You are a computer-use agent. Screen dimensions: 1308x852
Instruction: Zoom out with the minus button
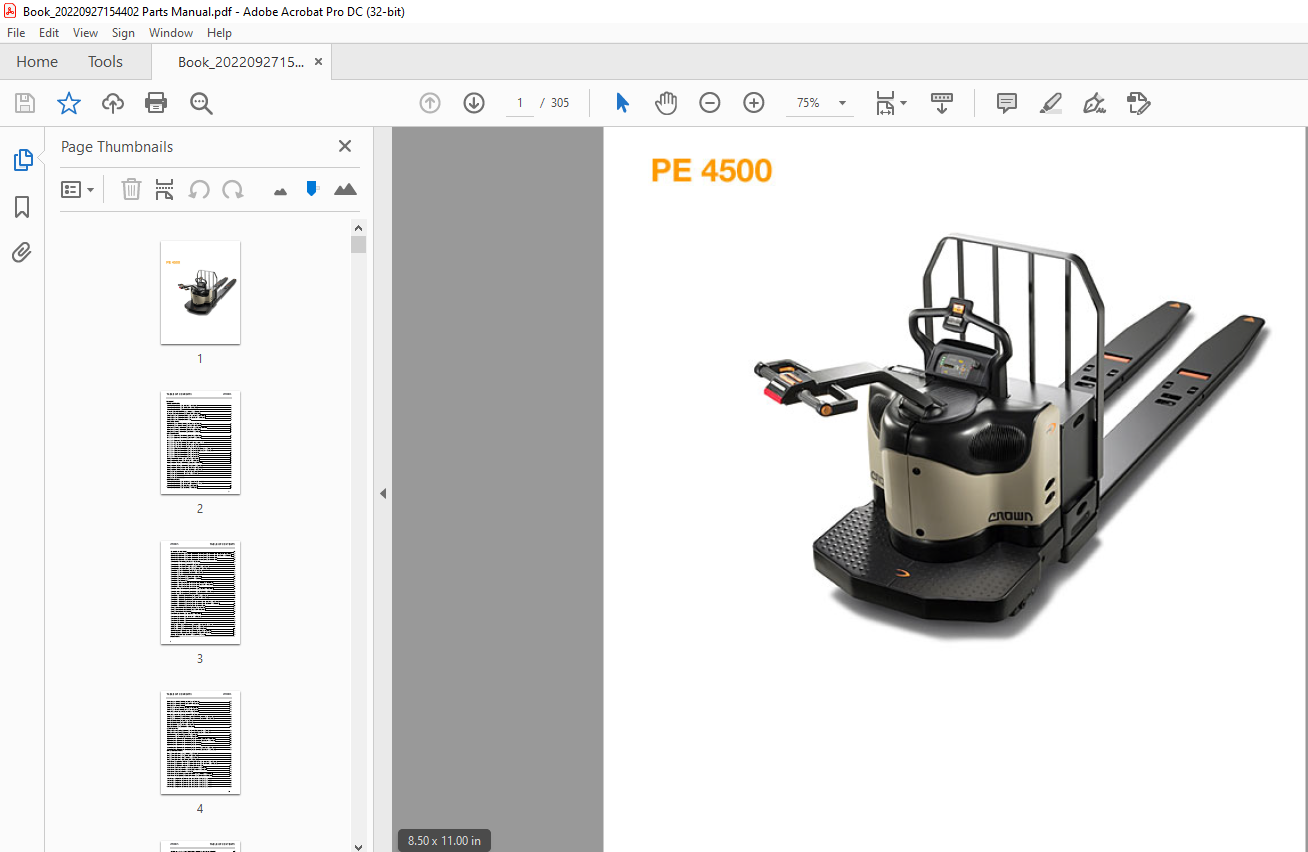pos(710,103)
